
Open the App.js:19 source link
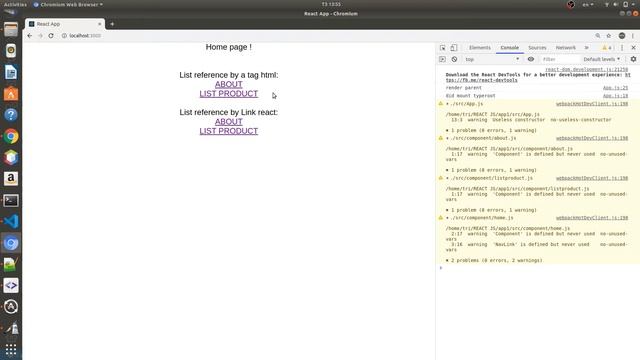click(616, 96)
